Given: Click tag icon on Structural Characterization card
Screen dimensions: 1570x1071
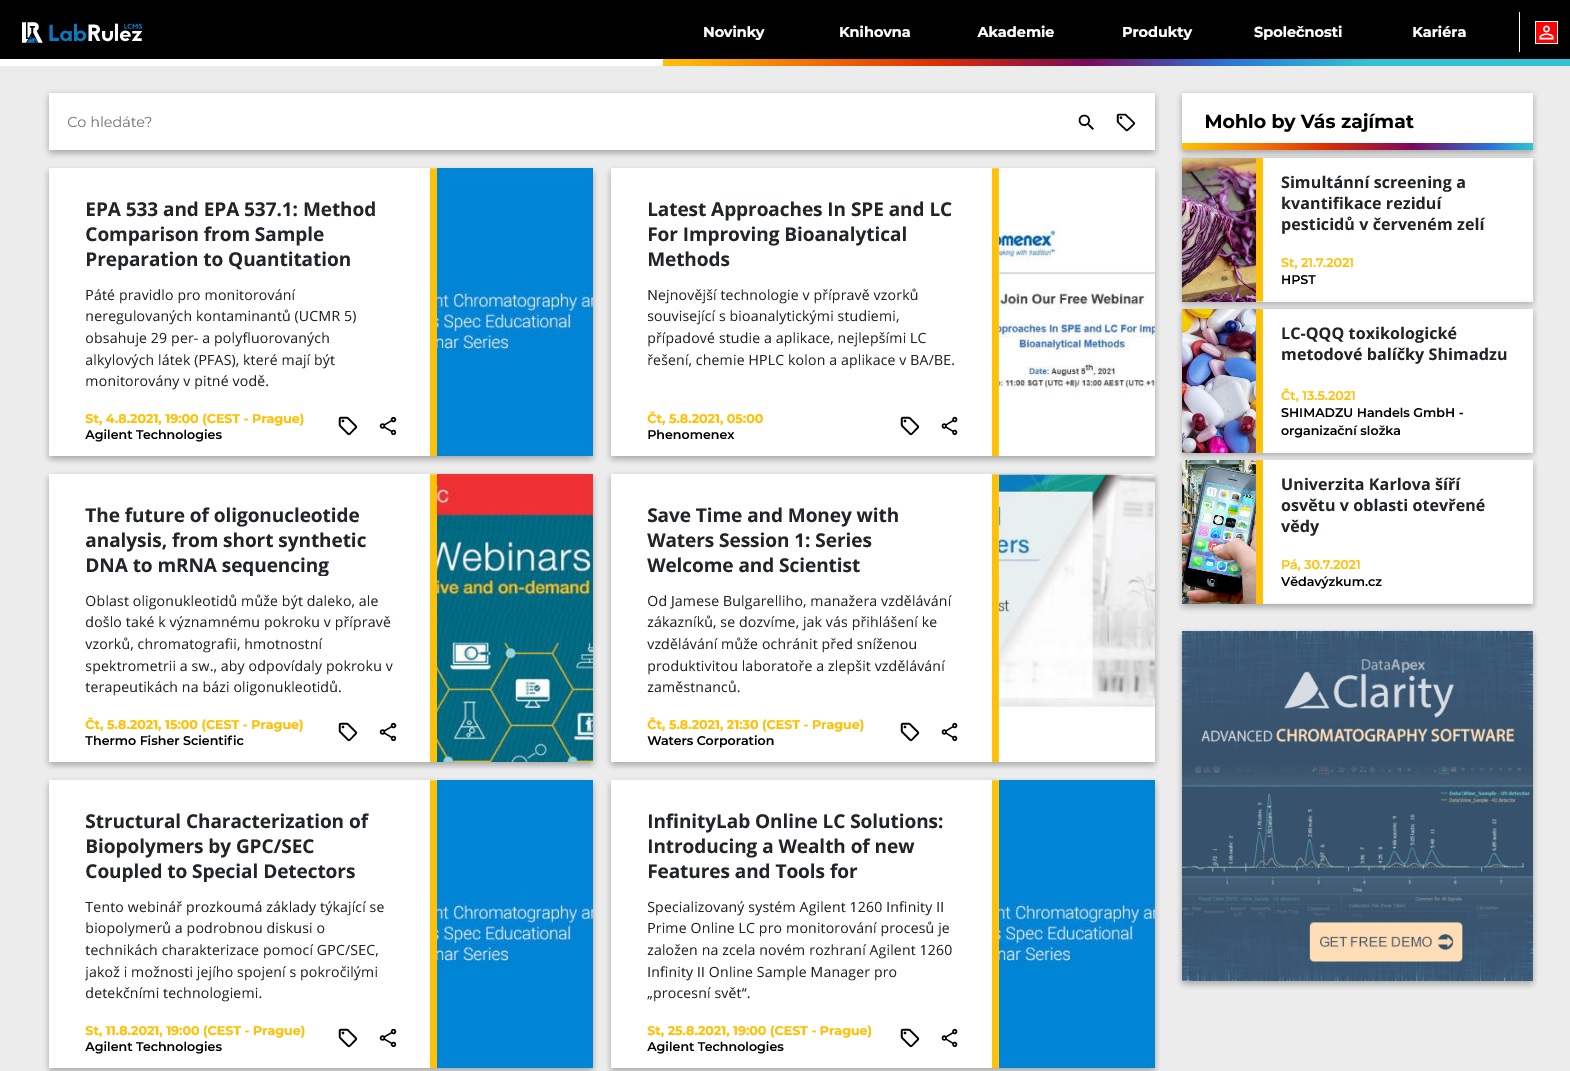Looking at the screenshot, I should coord(348,1038).
